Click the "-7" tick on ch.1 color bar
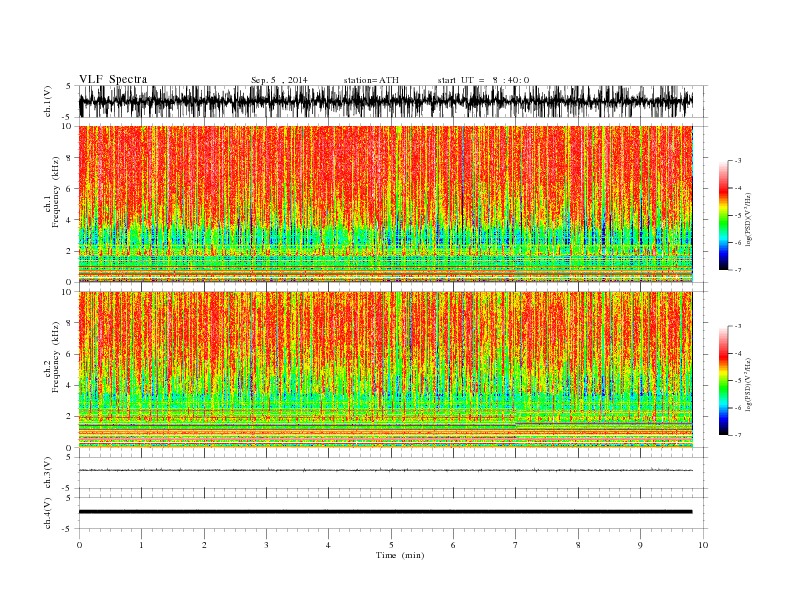The height and width of the screenshot is (612, 792). pyautogui.click(x=737, y=270)
